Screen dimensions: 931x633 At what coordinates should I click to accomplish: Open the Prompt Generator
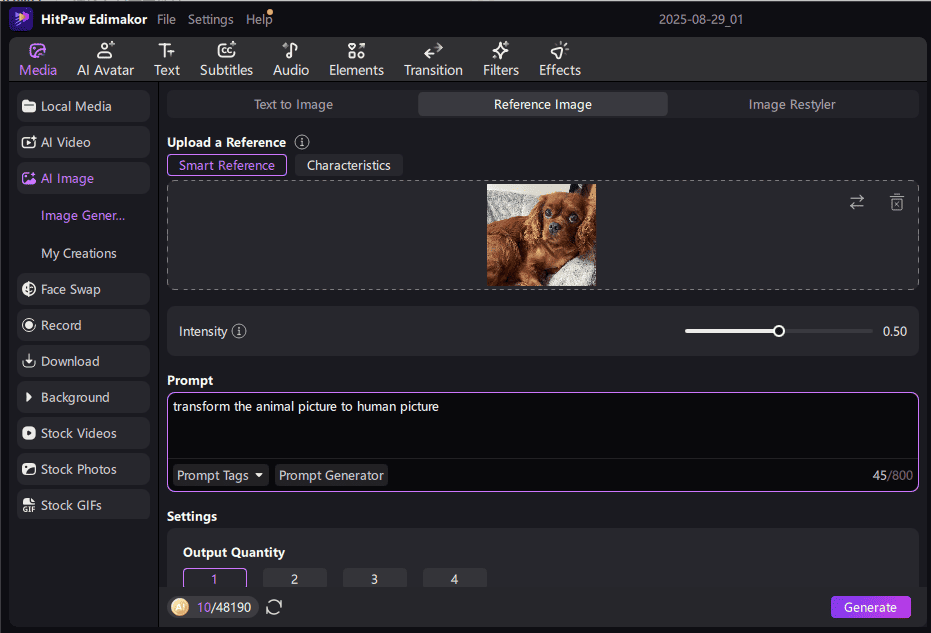pos(331,475)
